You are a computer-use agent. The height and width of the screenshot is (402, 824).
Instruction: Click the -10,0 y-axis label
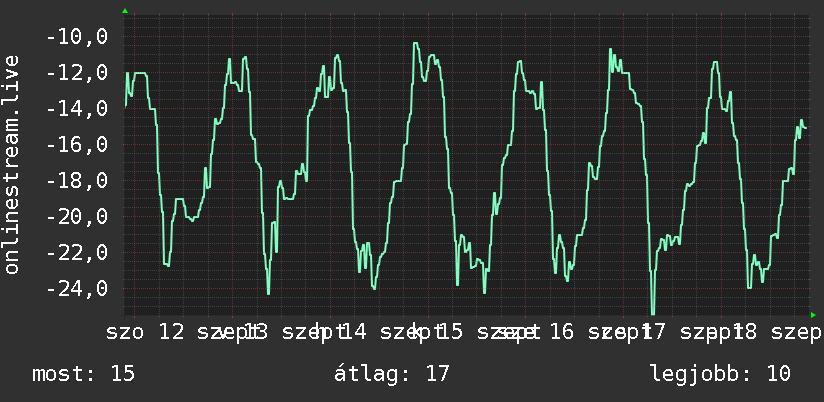click(x=77, y=37)
